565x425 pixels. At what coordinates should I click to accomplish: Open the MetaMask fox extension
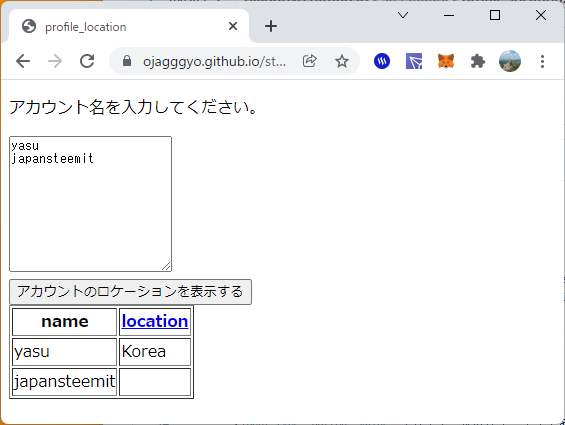[x=446, y=61]
